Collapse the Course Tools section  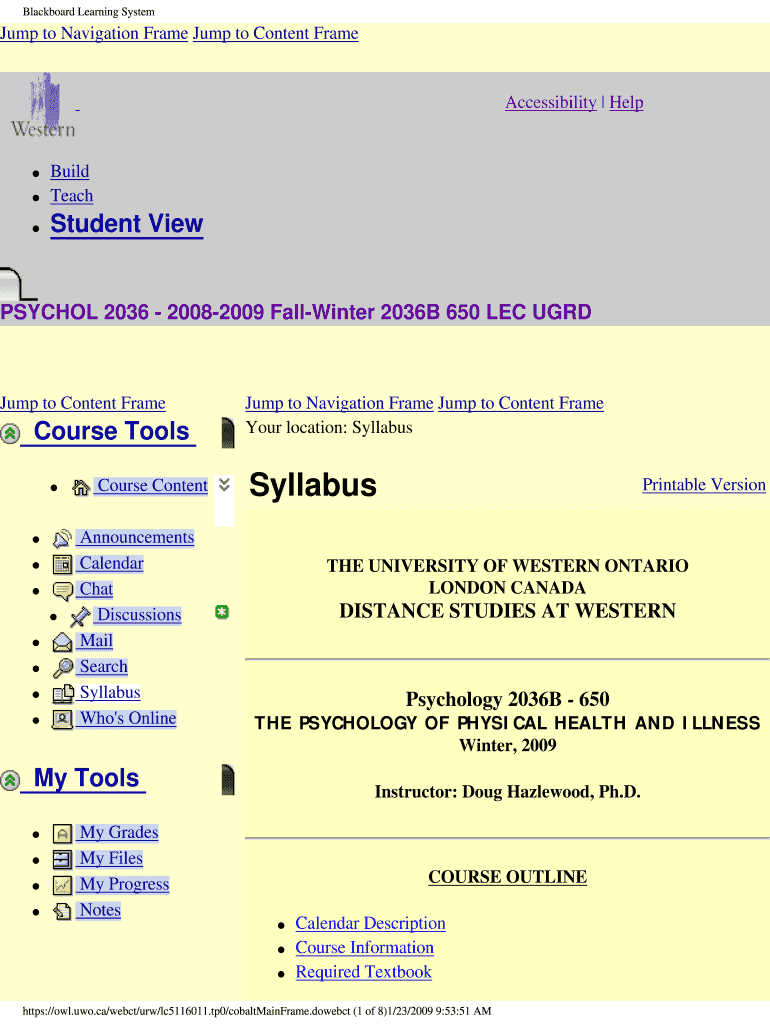(11, 433)
